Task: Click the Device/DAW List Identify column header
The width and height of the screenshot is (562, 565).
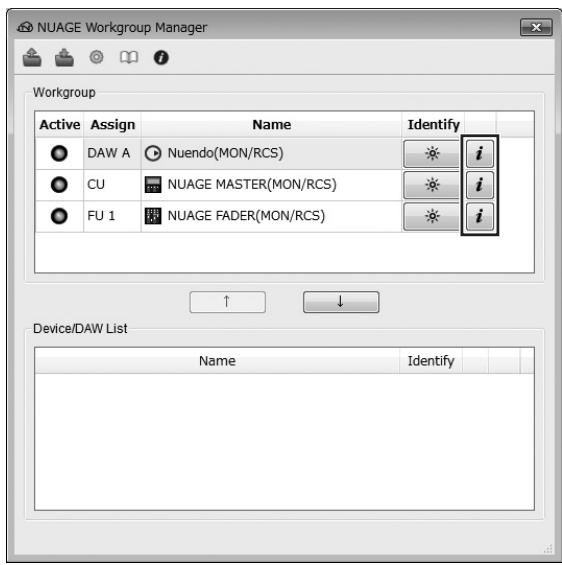Action: [x=431, y=361]
